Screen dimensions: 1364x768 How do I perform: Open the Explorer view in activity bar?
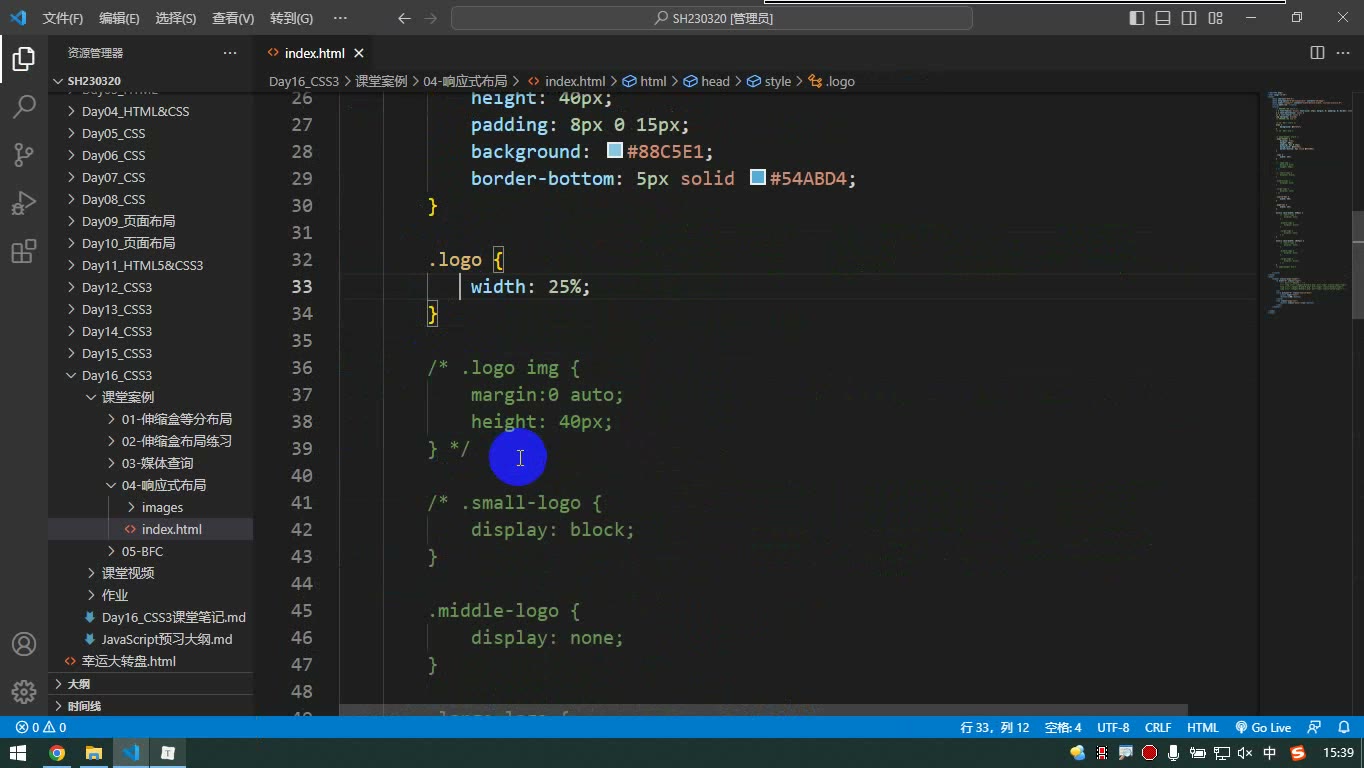[24, 59]
